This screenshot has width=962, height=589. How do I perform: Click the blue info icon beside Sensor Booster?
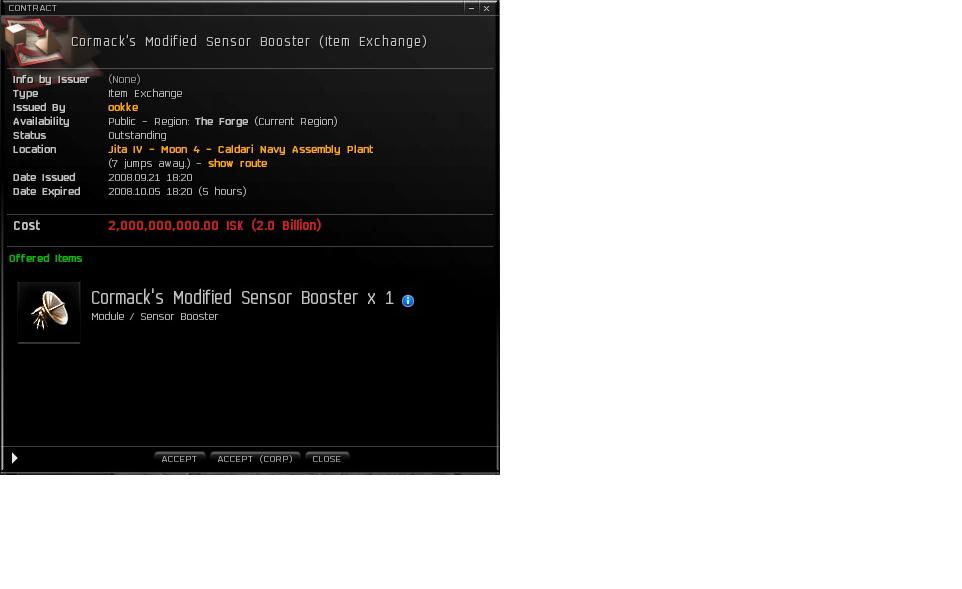point(408,301)
